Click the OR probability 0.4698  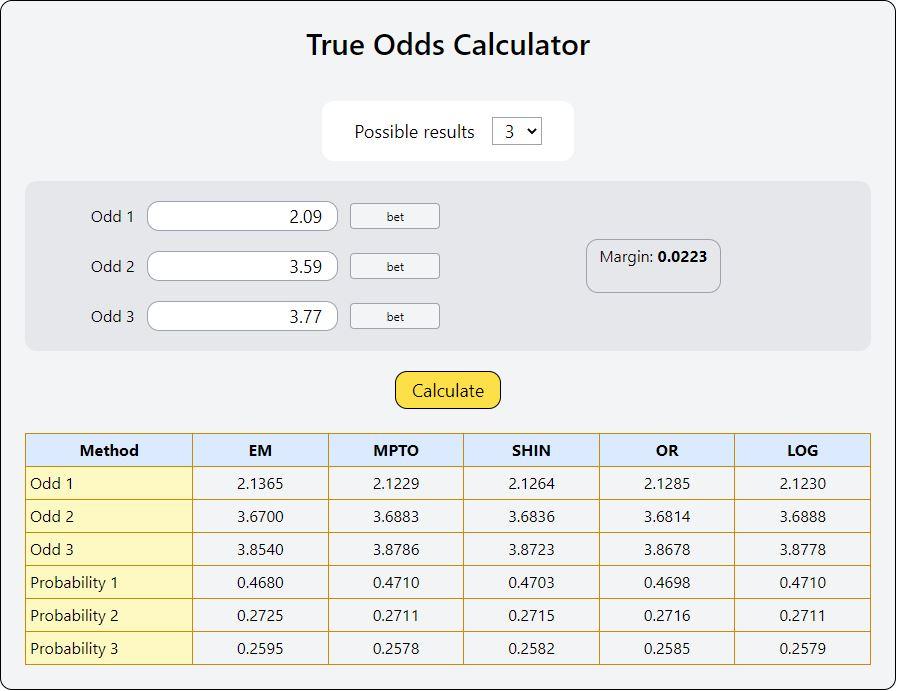[667, 582]
